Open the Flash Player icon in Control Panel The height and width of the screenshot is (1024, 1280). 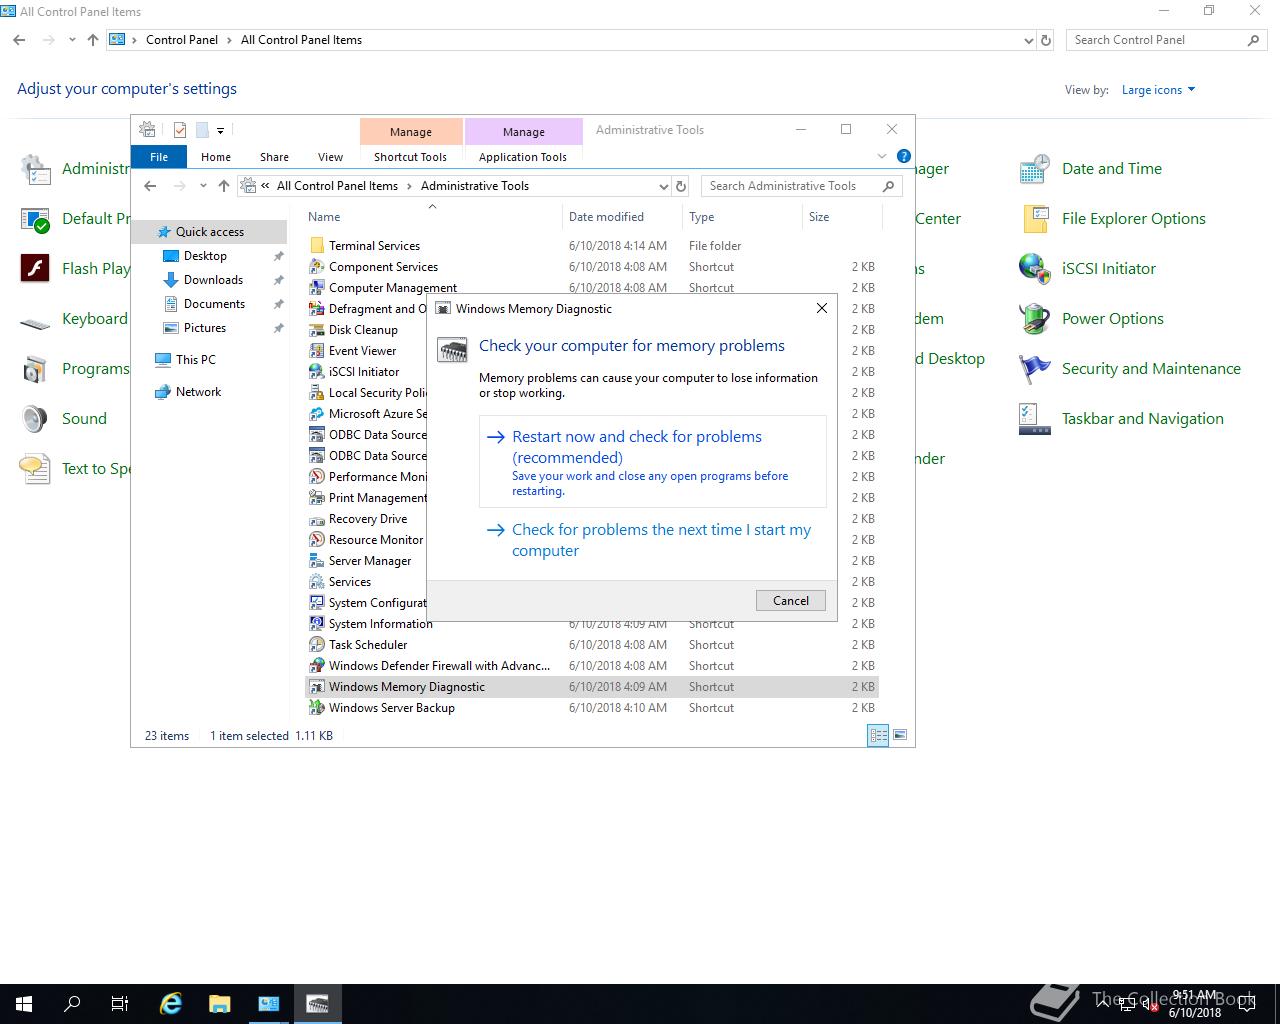click(x=35, y=269)
